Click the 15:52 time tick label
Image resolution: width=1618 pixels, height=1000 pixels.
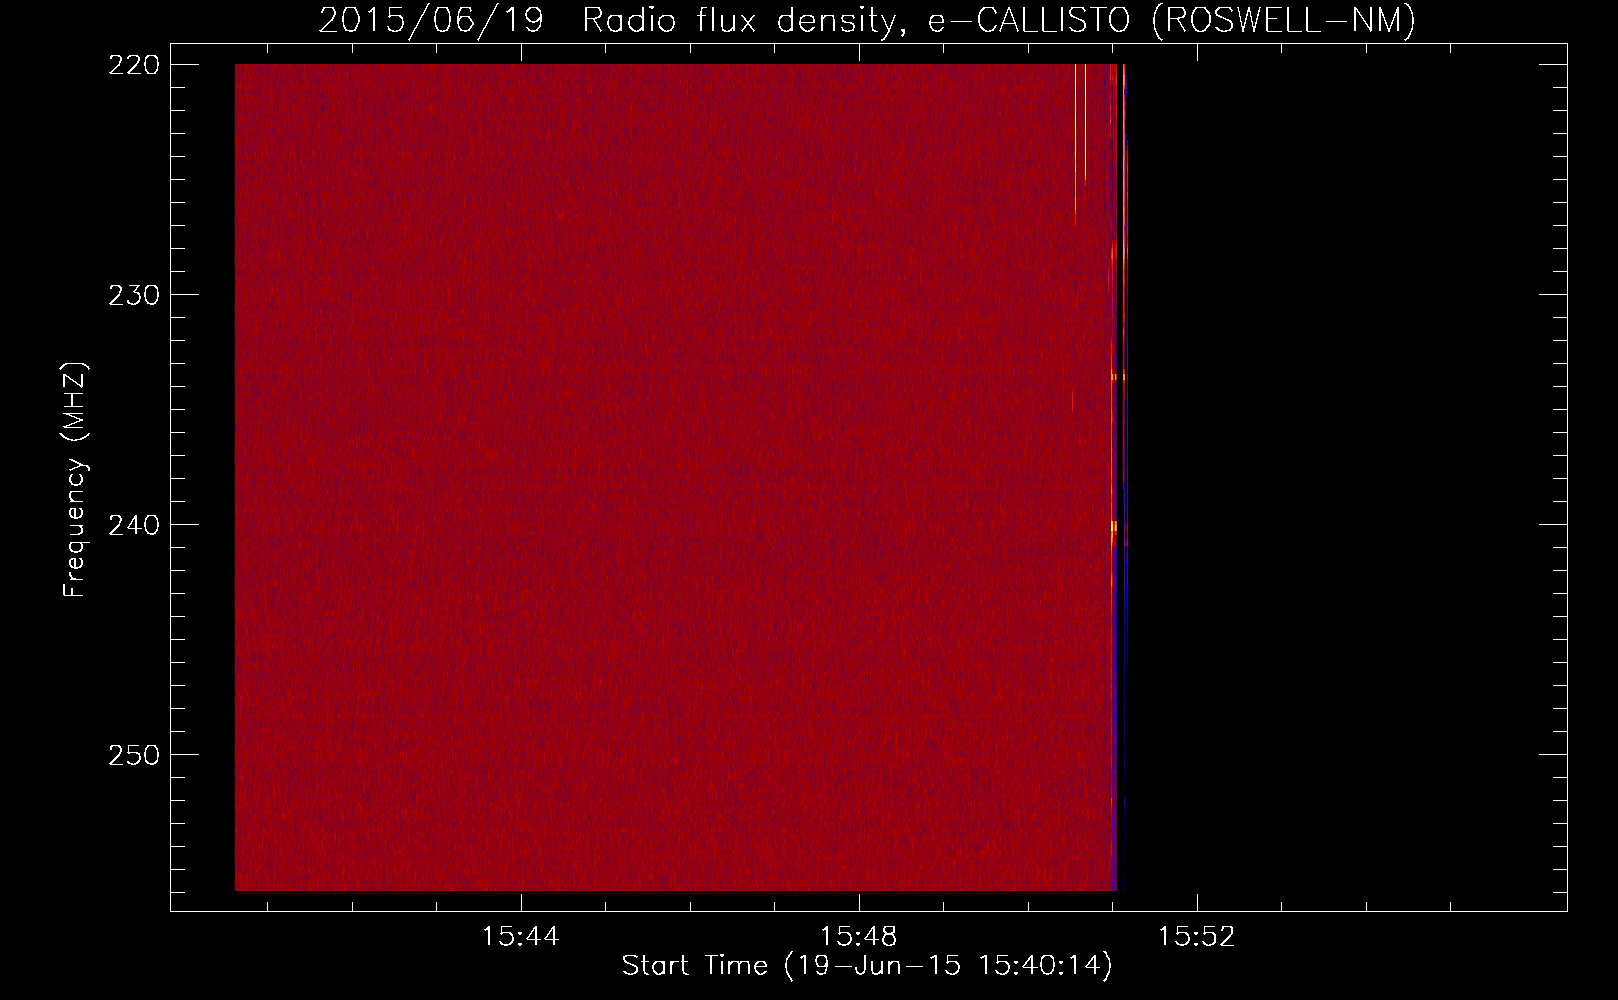point(1196,937)
